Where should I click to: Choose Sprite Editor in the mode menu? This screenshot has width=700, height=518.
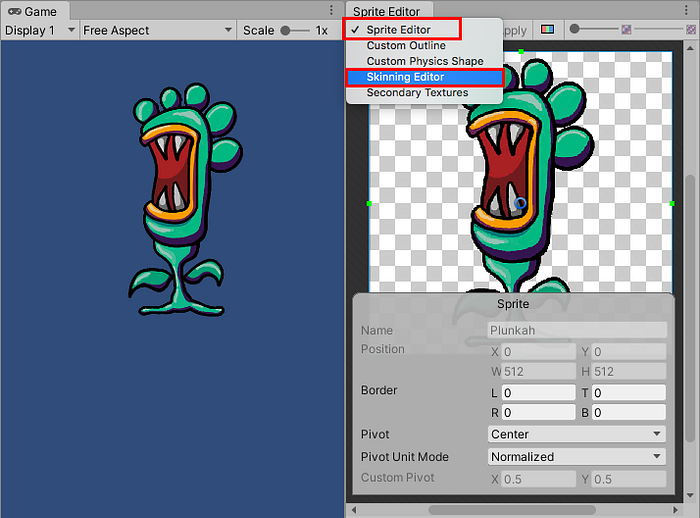pyautogui.click(x=399, y=29)
